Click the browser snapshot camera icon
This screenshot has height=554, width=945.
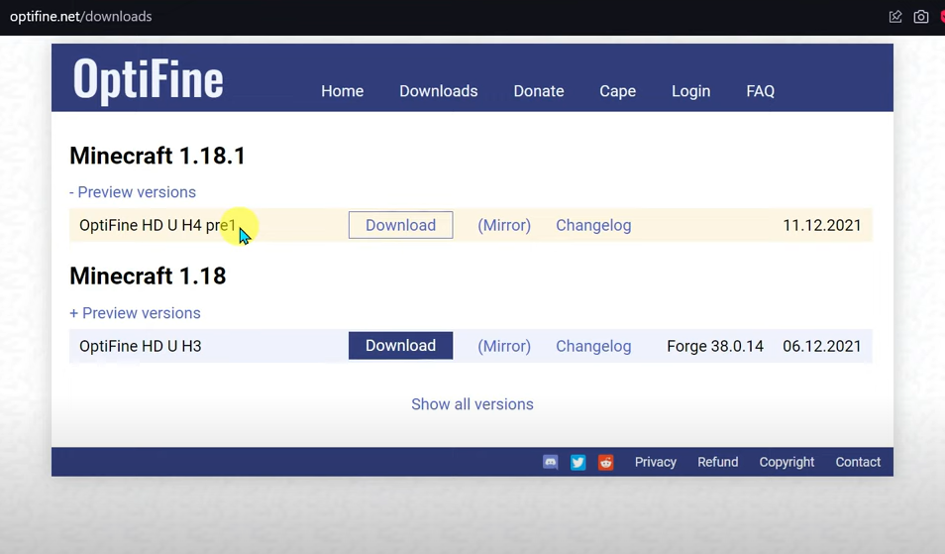[x=921, y=16]
